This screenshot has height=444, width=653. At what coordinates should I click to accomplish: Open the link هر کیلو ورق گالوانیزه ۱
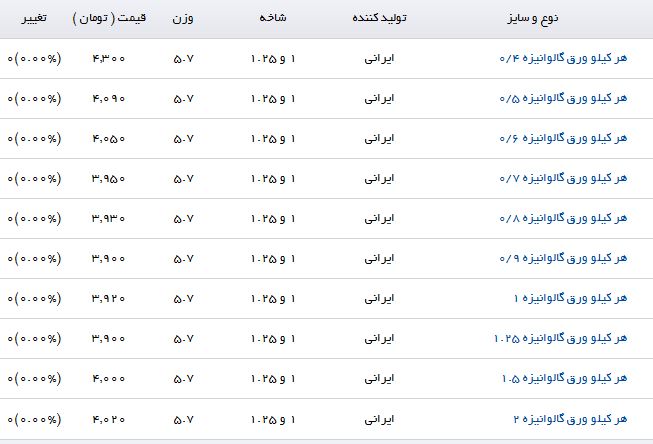[x=570, y=298]
